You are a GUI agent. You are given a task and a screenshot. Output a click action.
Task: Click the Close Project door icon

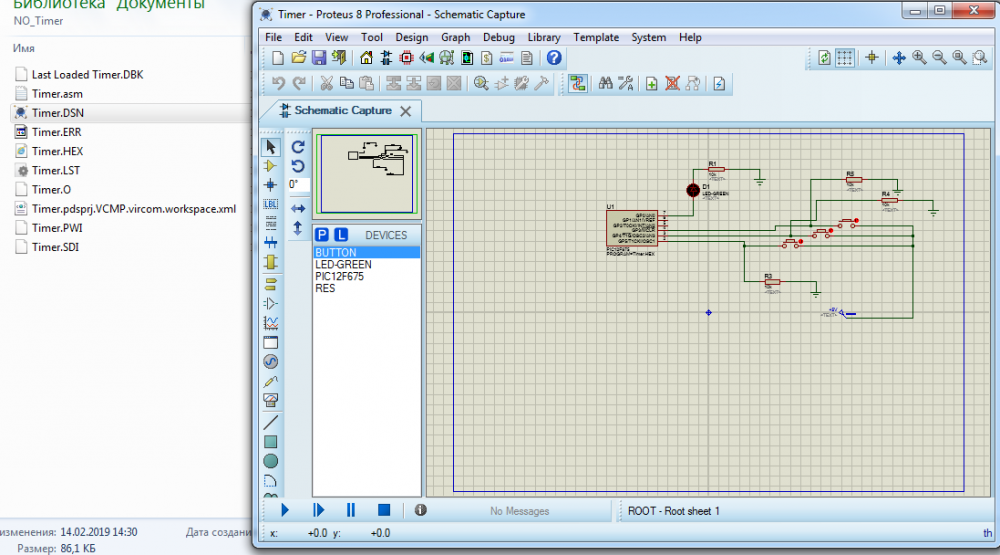339,58
